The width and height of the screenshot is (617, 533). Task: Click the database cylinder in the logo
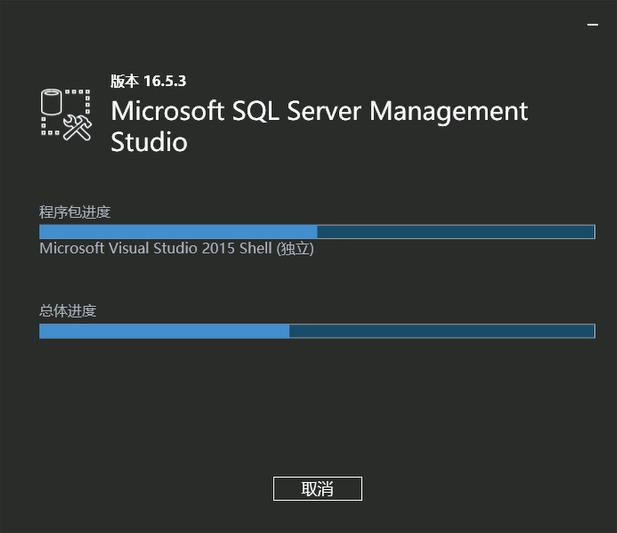[x=52, y=104]
